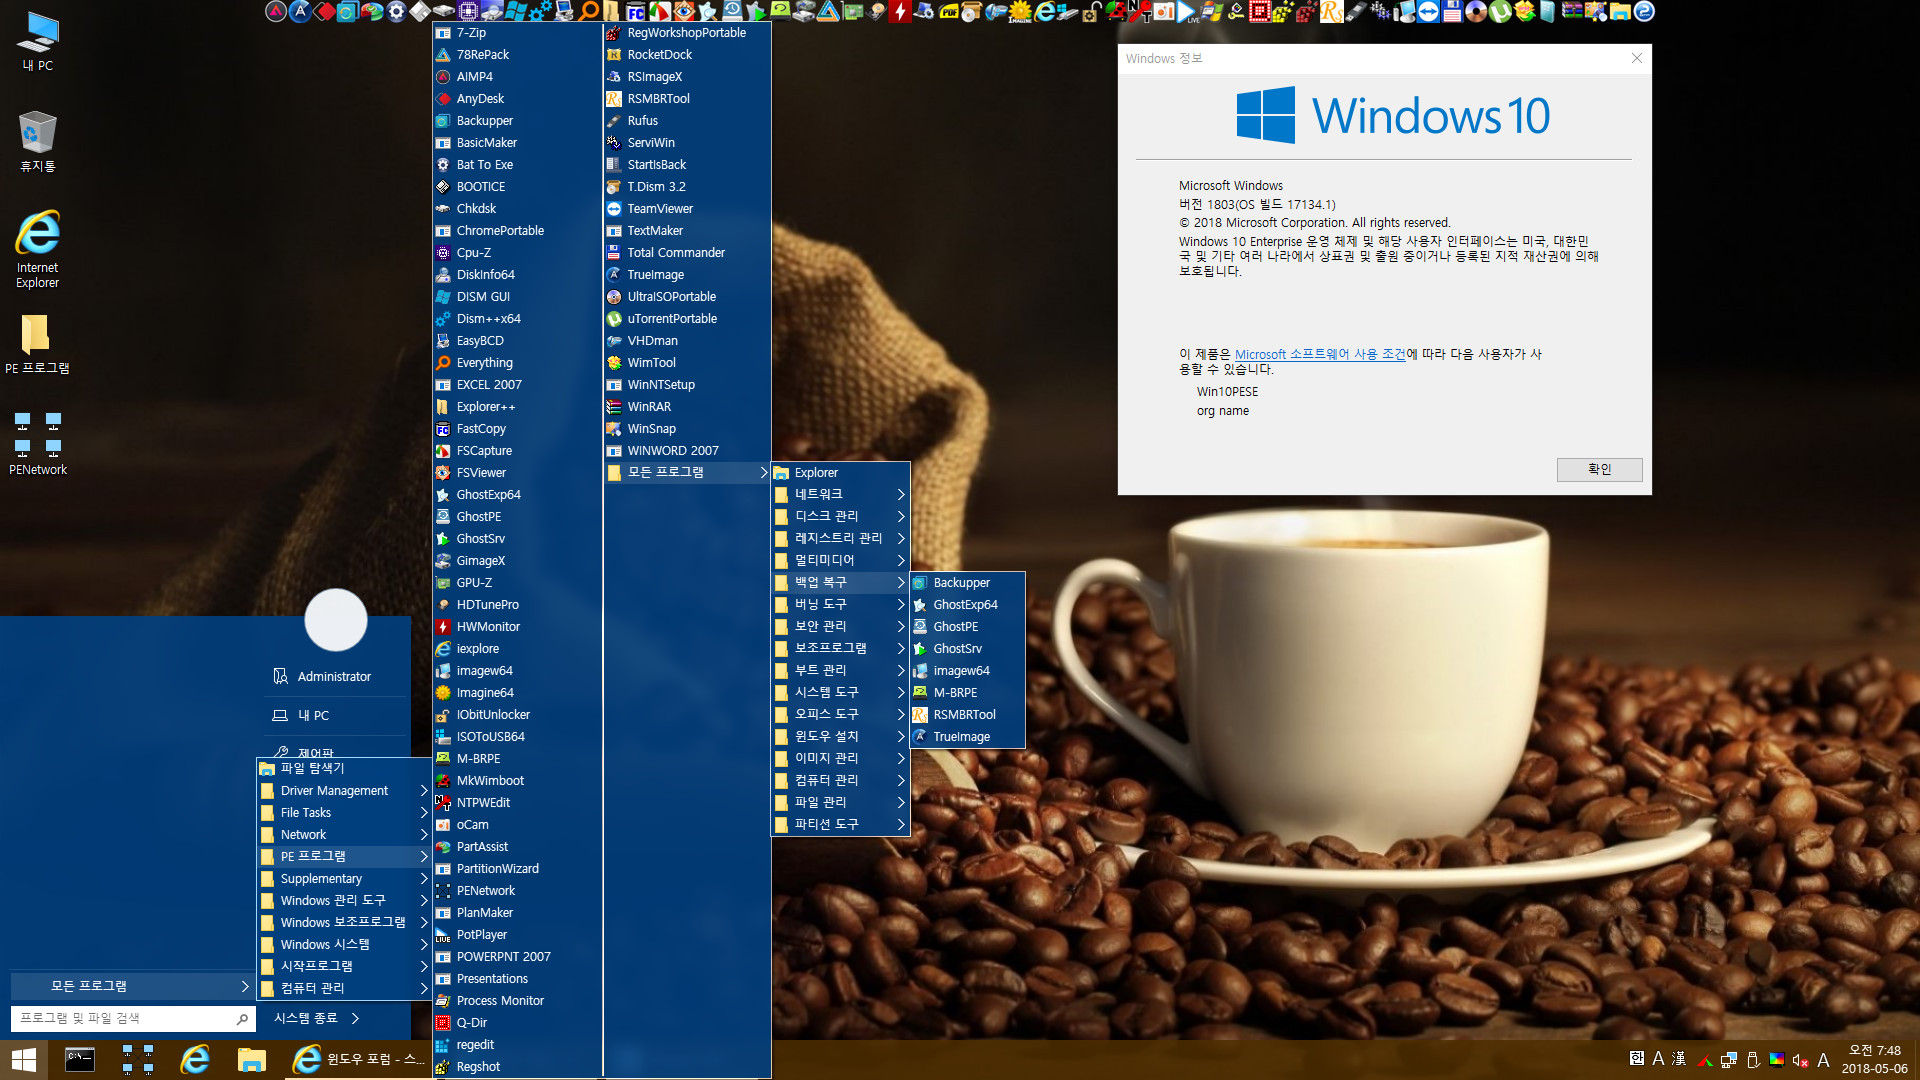Open the PE 프로그램 folder on desktop

tap(37, 344)
